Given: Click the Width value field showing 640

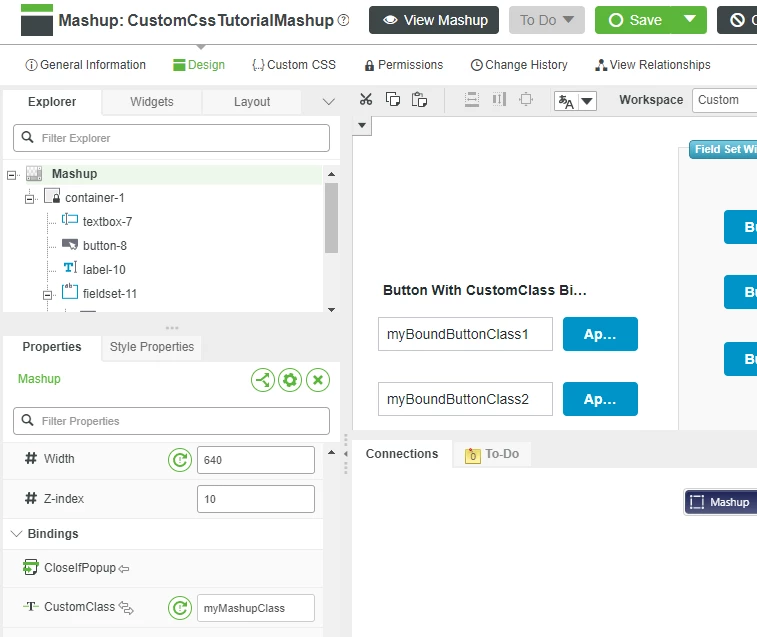Looking at the screenshot, I should 256,460.
